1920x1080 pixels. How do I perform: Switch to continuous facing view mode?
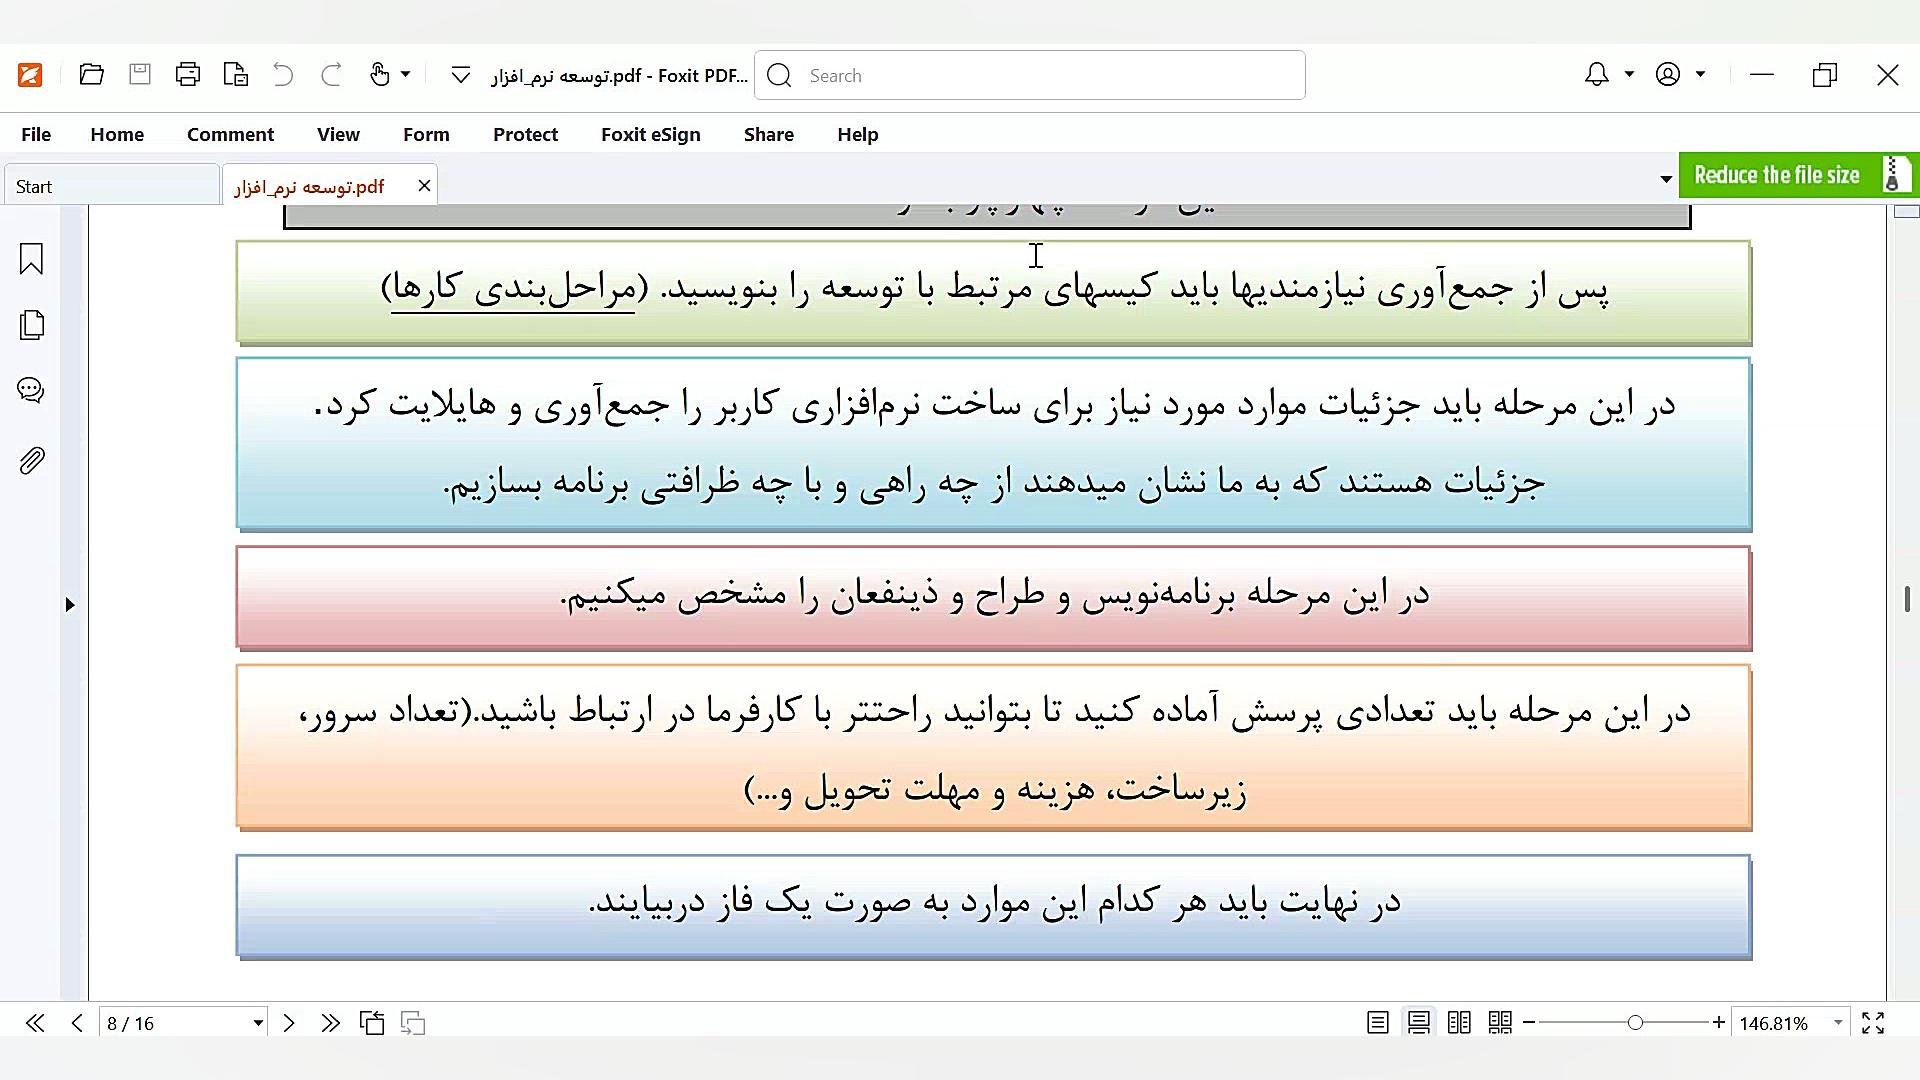(1500, 1023)
